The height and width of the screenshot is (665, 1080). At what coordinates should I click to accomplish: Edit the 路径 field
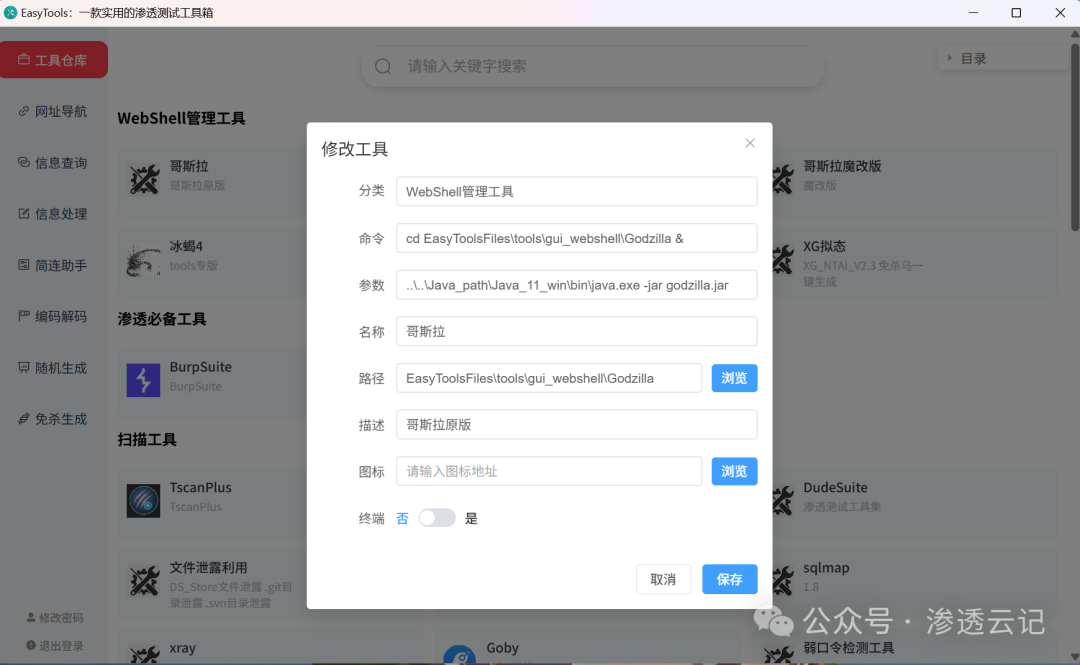[549, 378]
